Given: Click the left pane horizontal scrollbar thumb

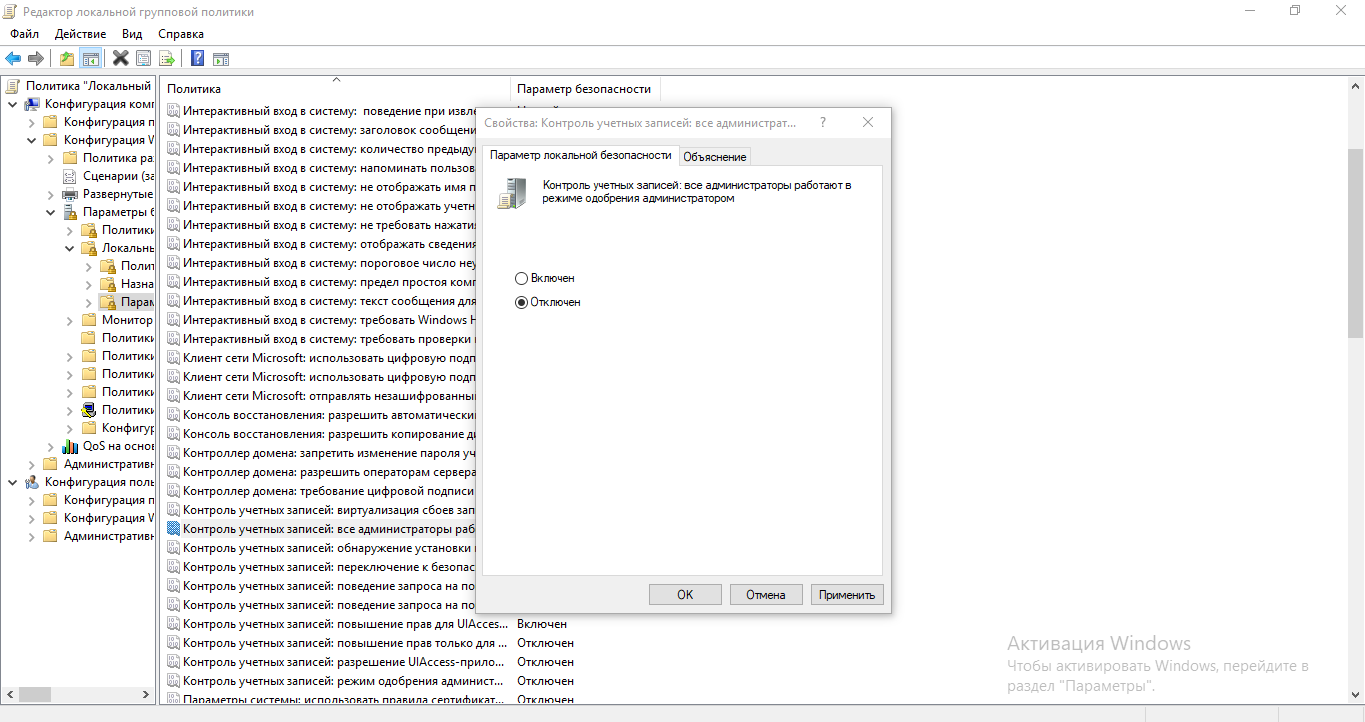Looking at the screenshot, I should 34,694.
